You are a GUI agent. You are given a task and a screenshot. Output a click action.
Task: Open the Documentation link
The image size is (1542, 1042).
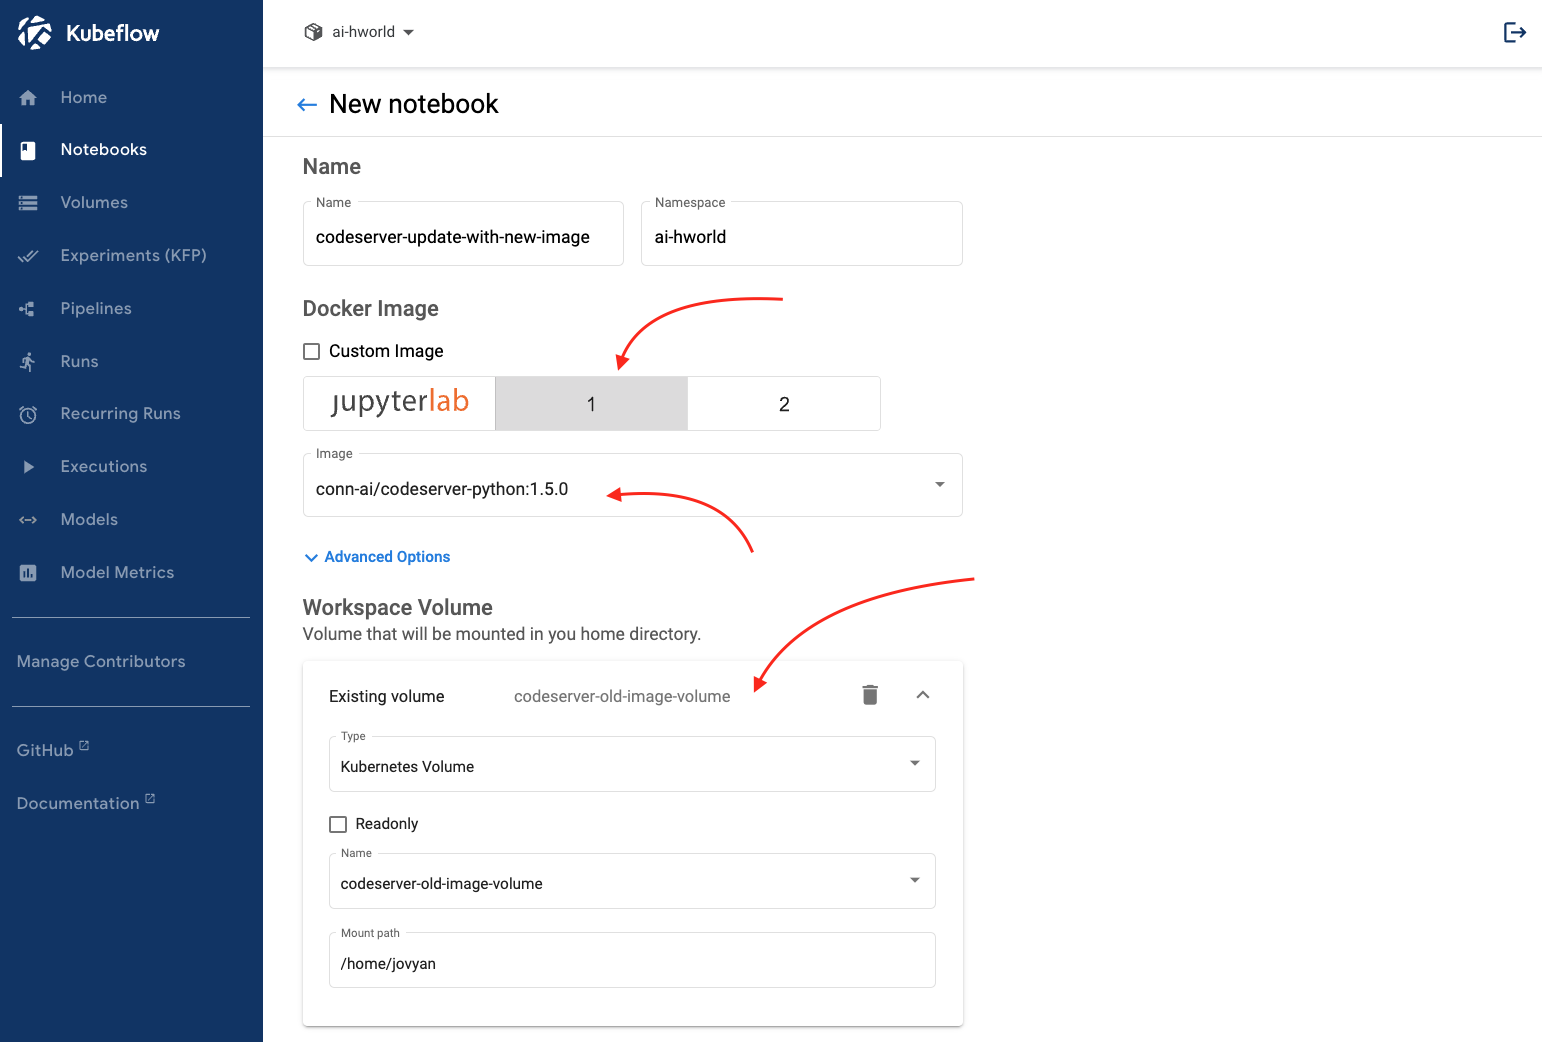78,804
